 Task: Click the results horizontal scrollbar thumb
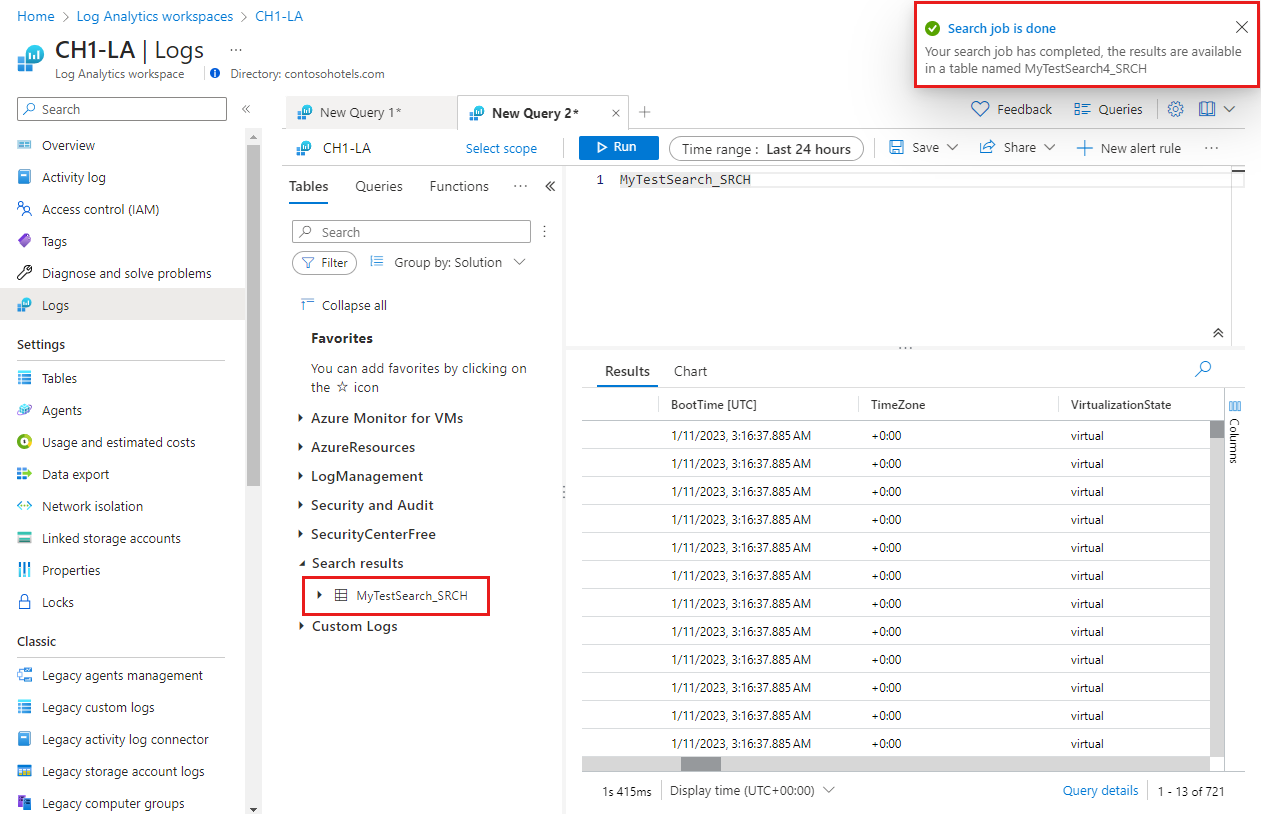[701, 763]
